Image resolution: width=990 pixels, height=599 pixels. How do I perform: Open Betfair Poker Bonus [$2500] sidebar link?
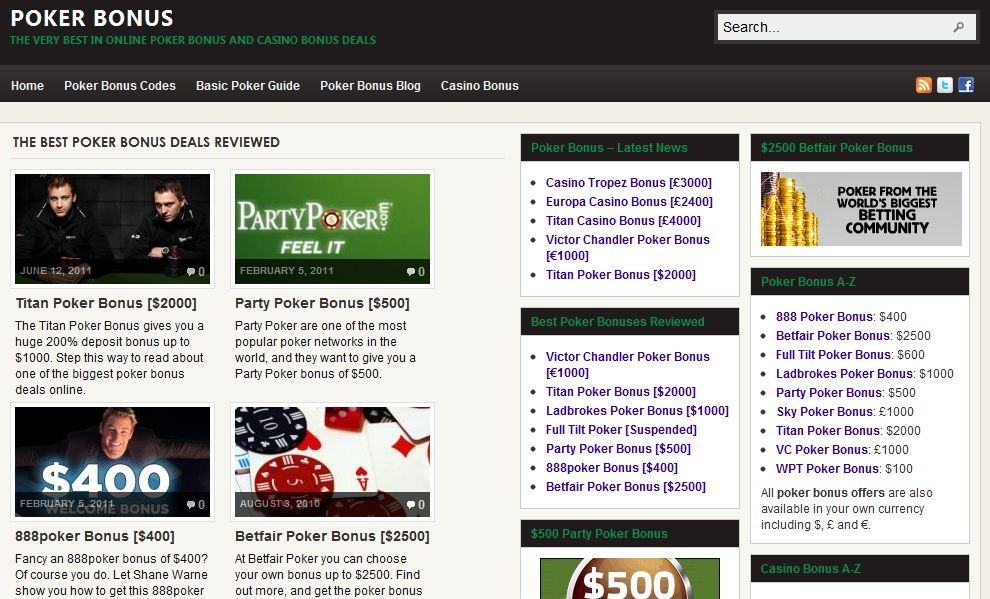pos(626,486)
